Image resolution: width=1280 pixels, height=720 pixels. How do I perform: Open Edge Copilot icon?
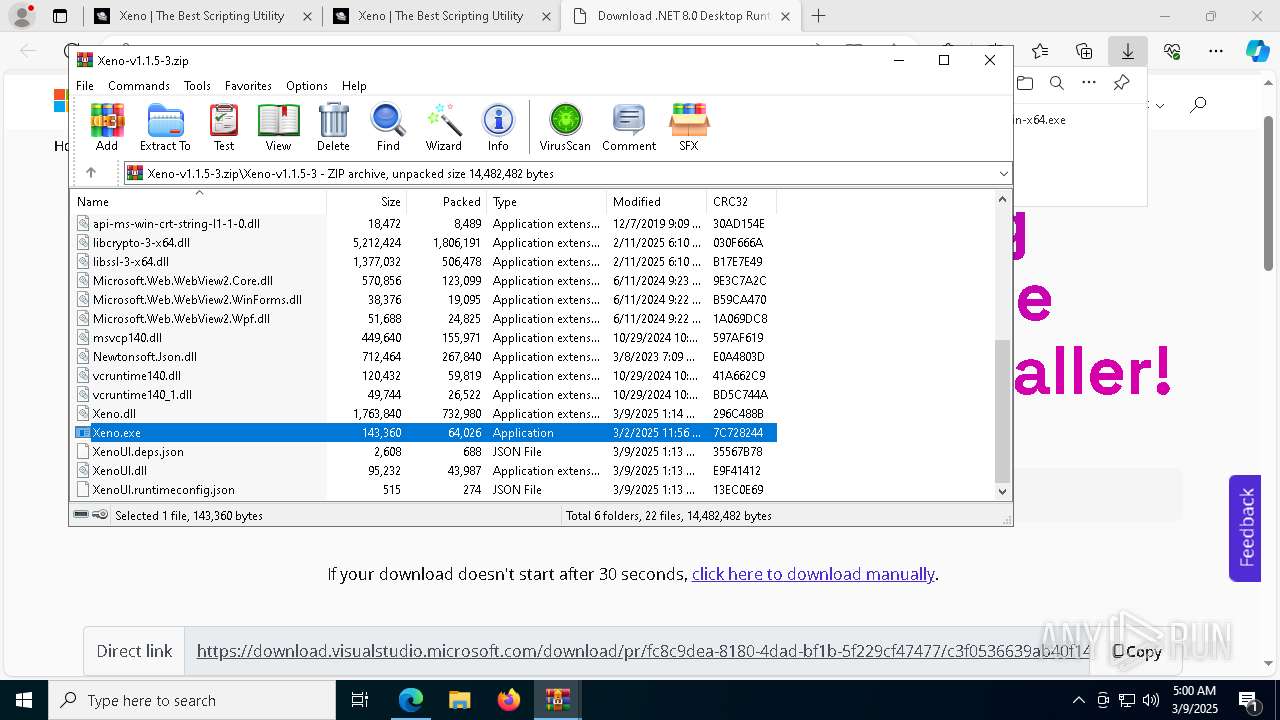click(x=1257, y=51)
